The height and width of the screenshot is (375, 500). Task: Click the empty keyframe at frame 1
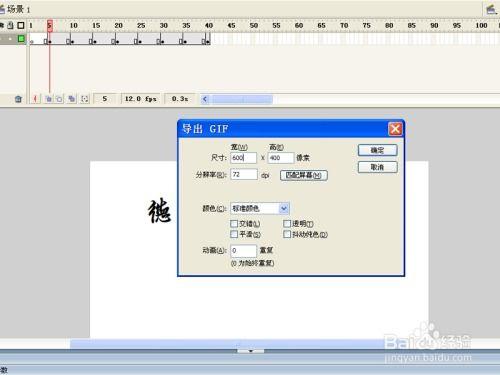pyautogui.click(x=32, y=42)
